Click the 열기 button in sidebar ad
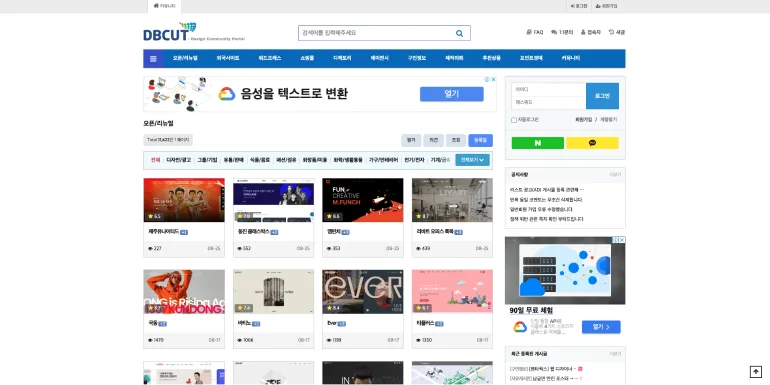770x385 pixels. [601, 327]
